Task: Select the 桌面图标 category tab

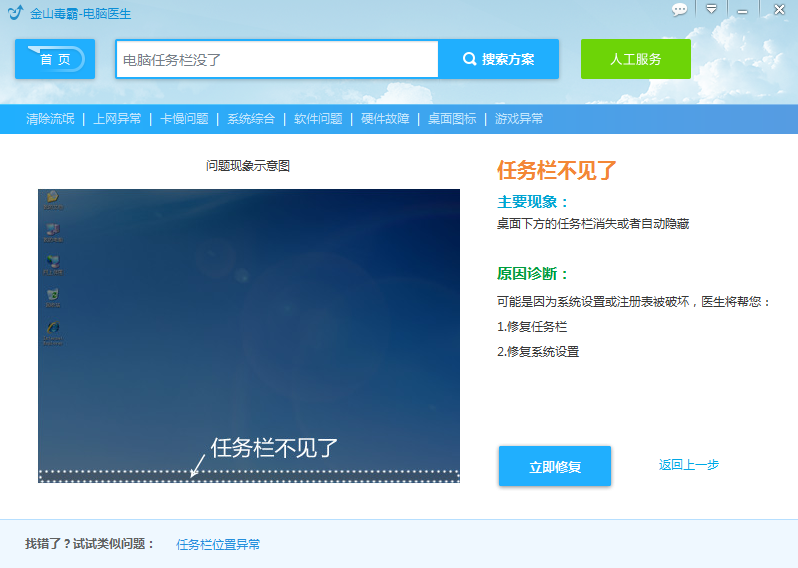Action: [x=452, y=119]
